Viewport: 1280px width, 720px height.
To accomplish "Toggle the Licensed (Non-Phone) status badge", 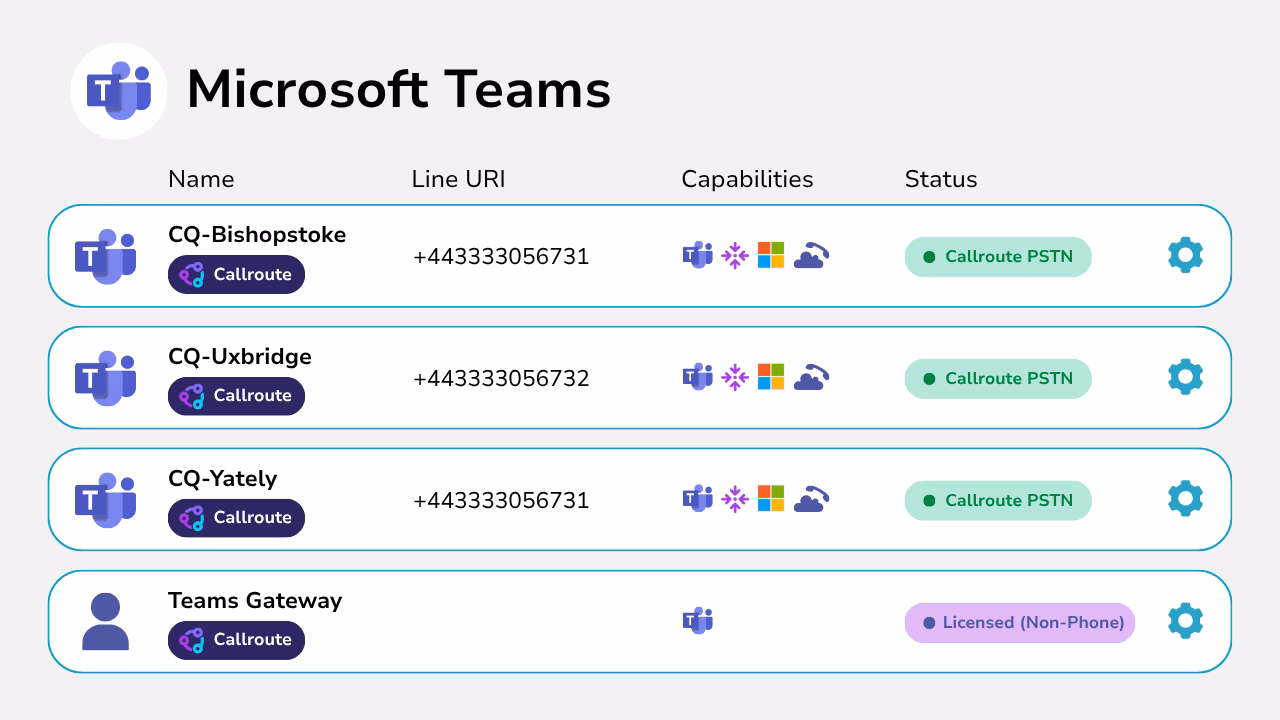I will tap(1019, 623).
